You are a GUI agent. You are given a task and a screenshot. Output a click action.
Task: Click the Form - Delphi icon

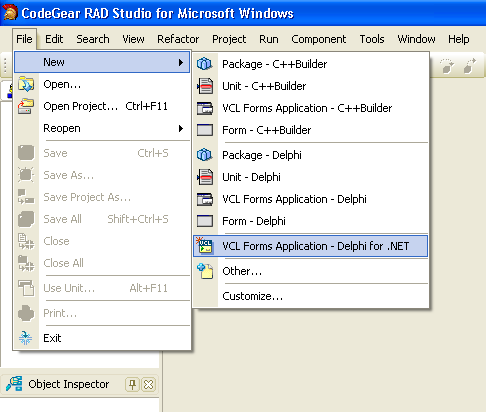point(205,221)
